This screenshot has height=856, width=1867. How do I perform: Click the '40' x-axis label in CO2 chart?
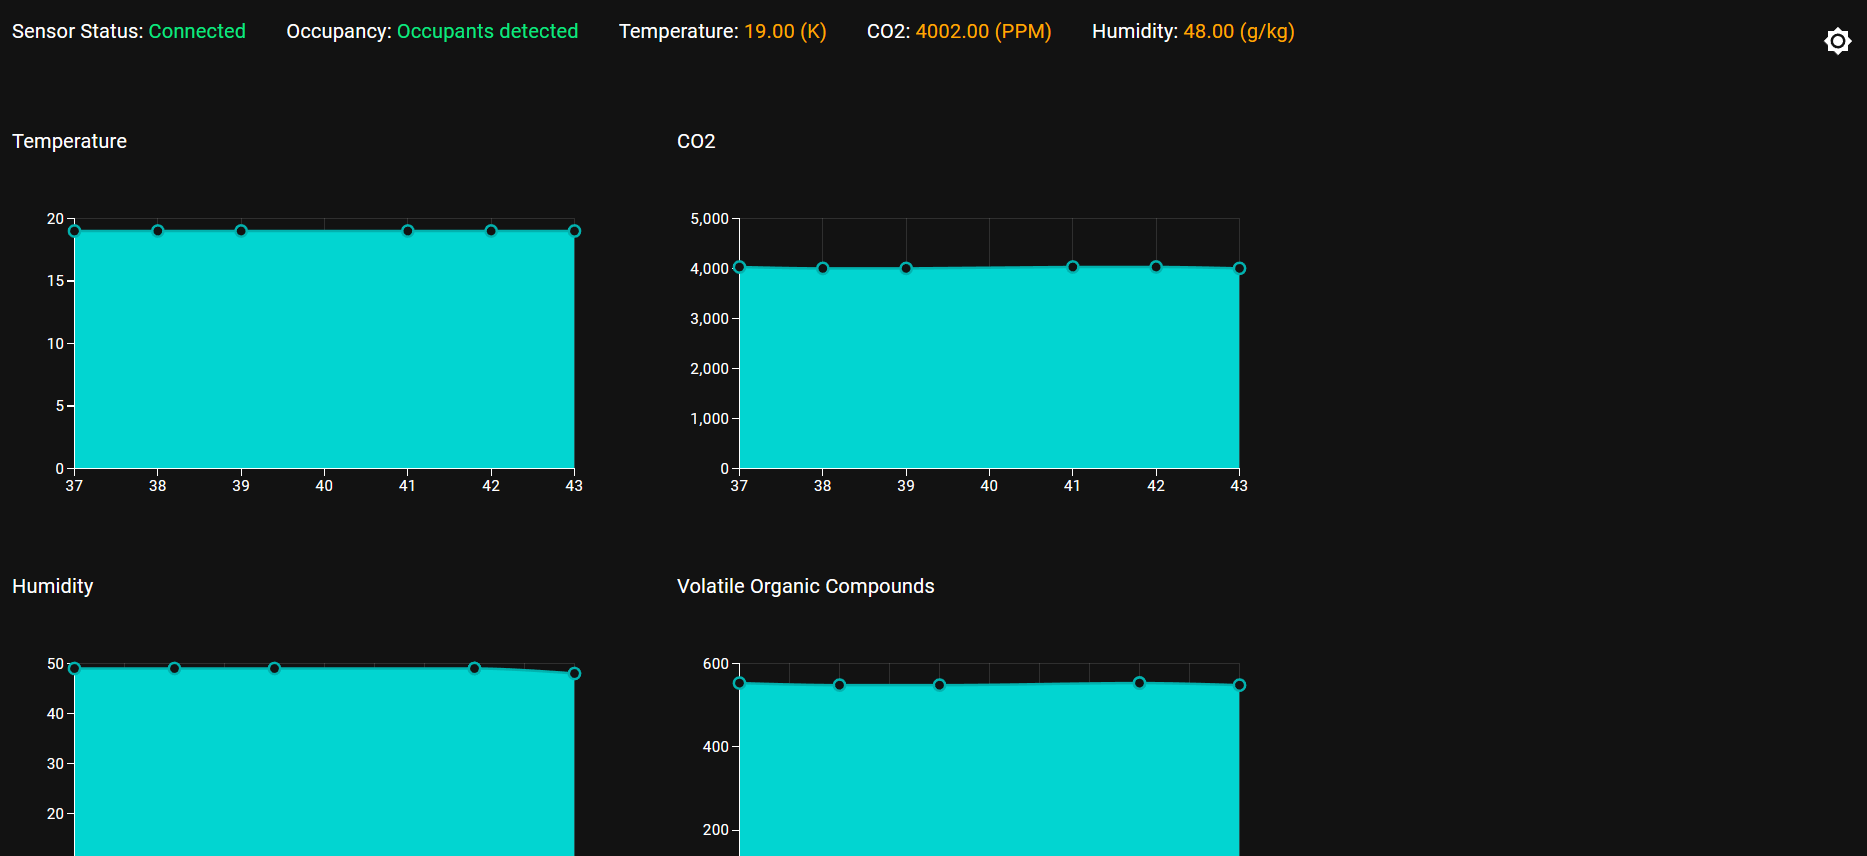tap(989, 486)
